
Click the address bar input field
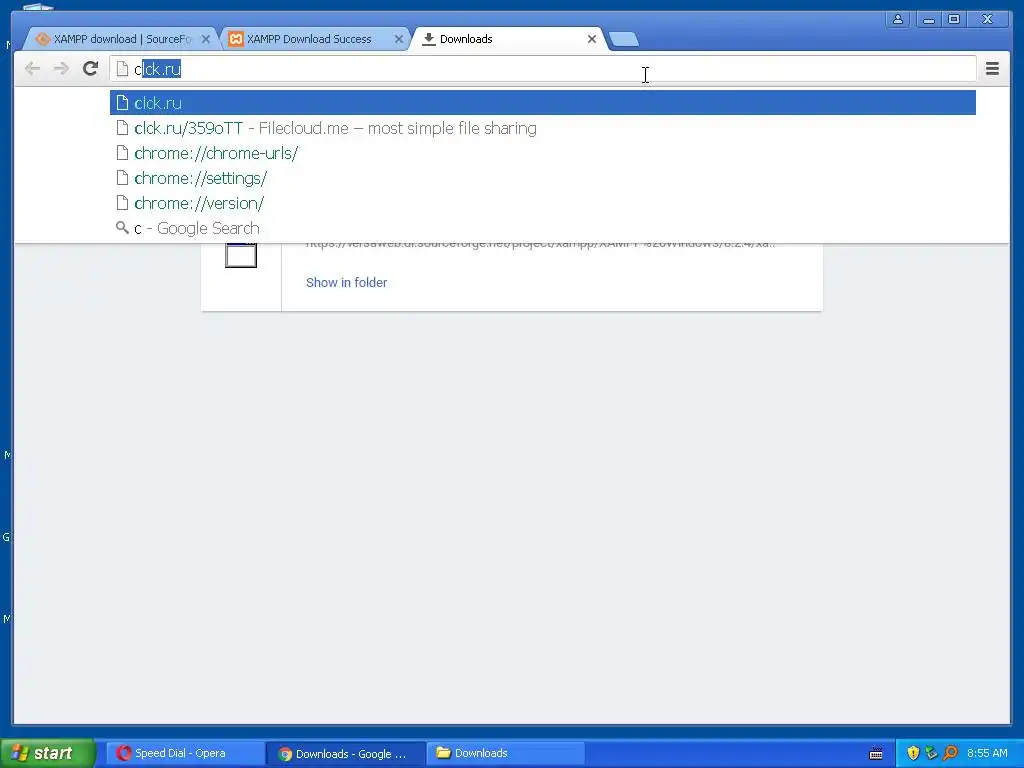[543, 69]
